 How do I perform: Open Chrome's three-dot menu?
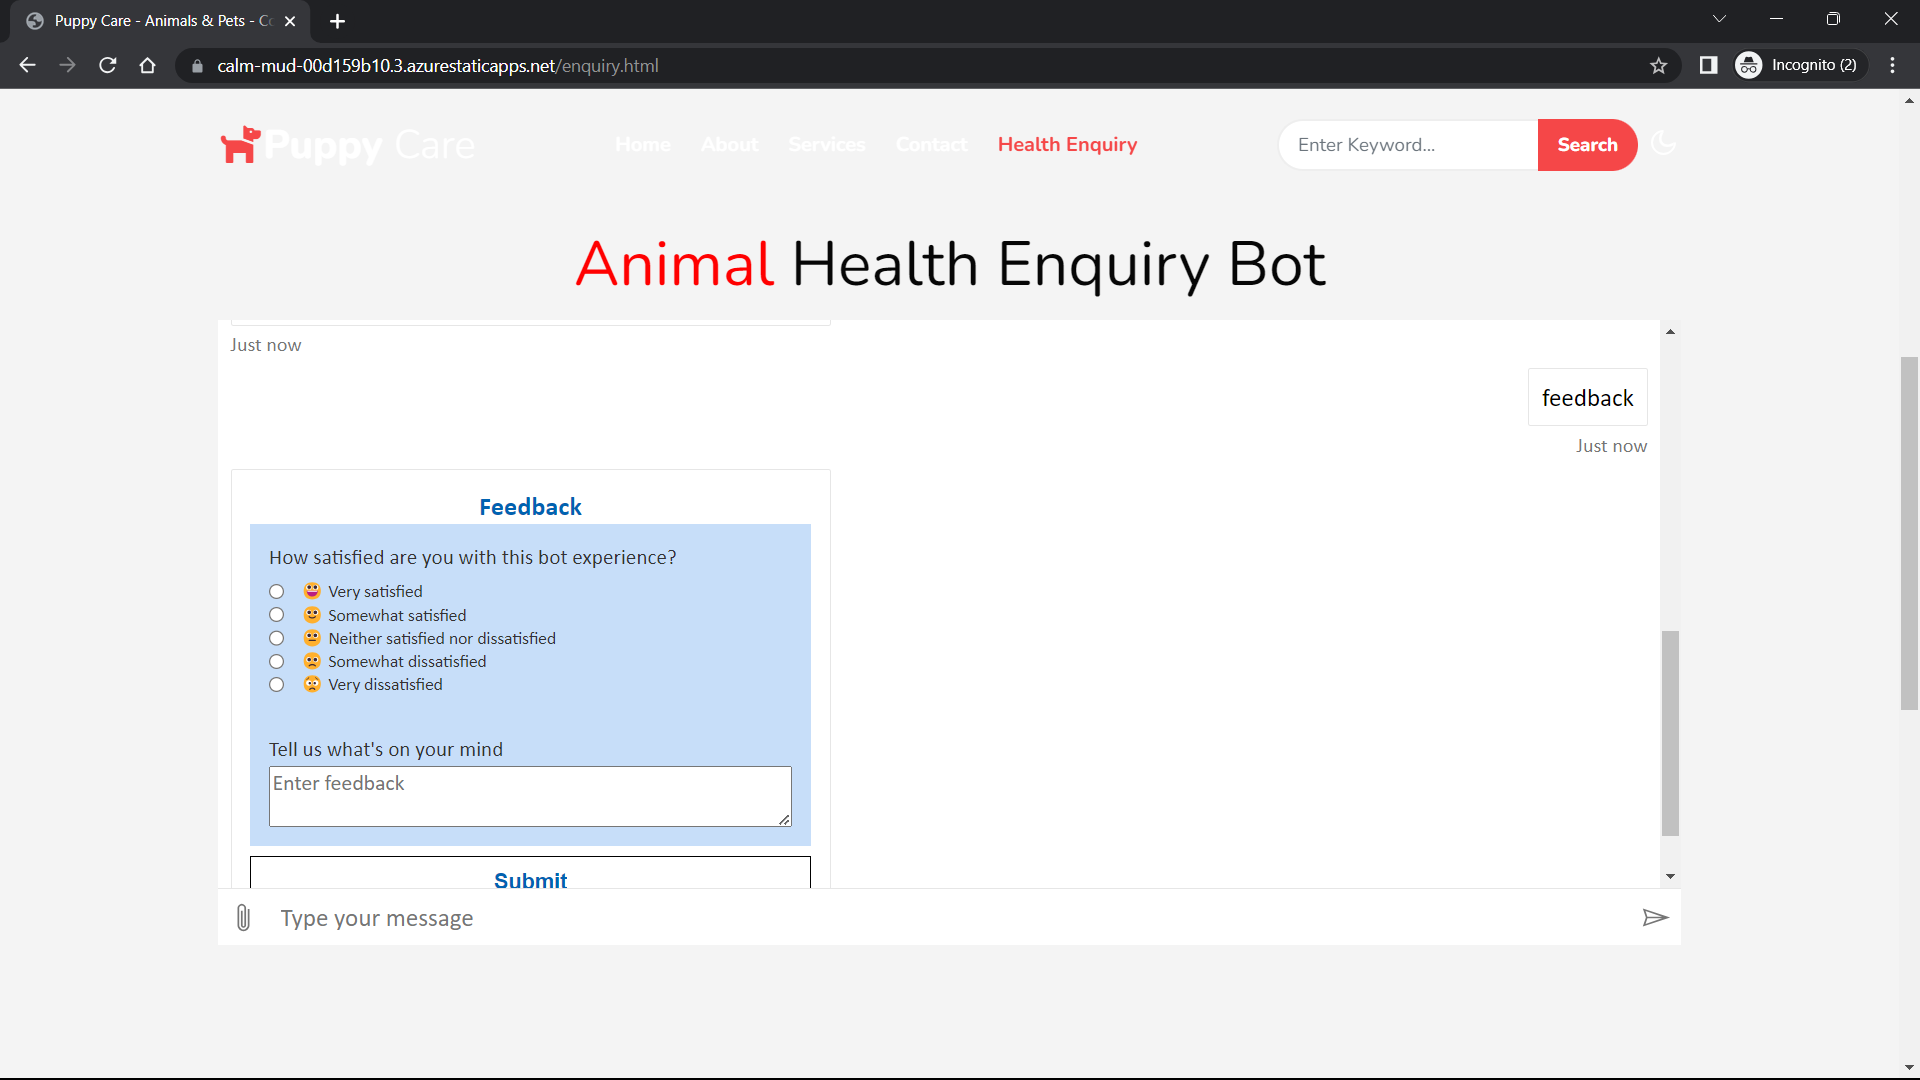[1892, 65]
